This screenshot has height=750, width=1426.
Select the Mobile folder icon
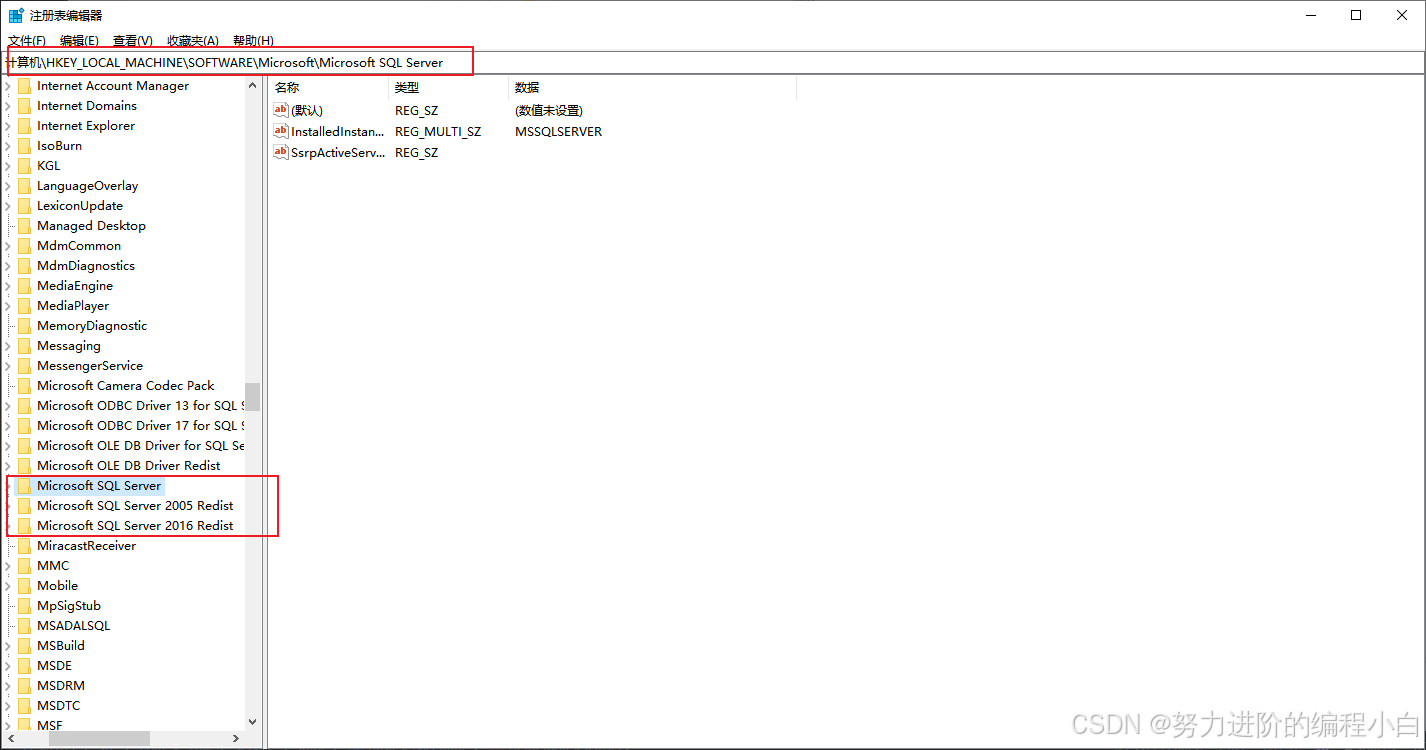point(25,586)
